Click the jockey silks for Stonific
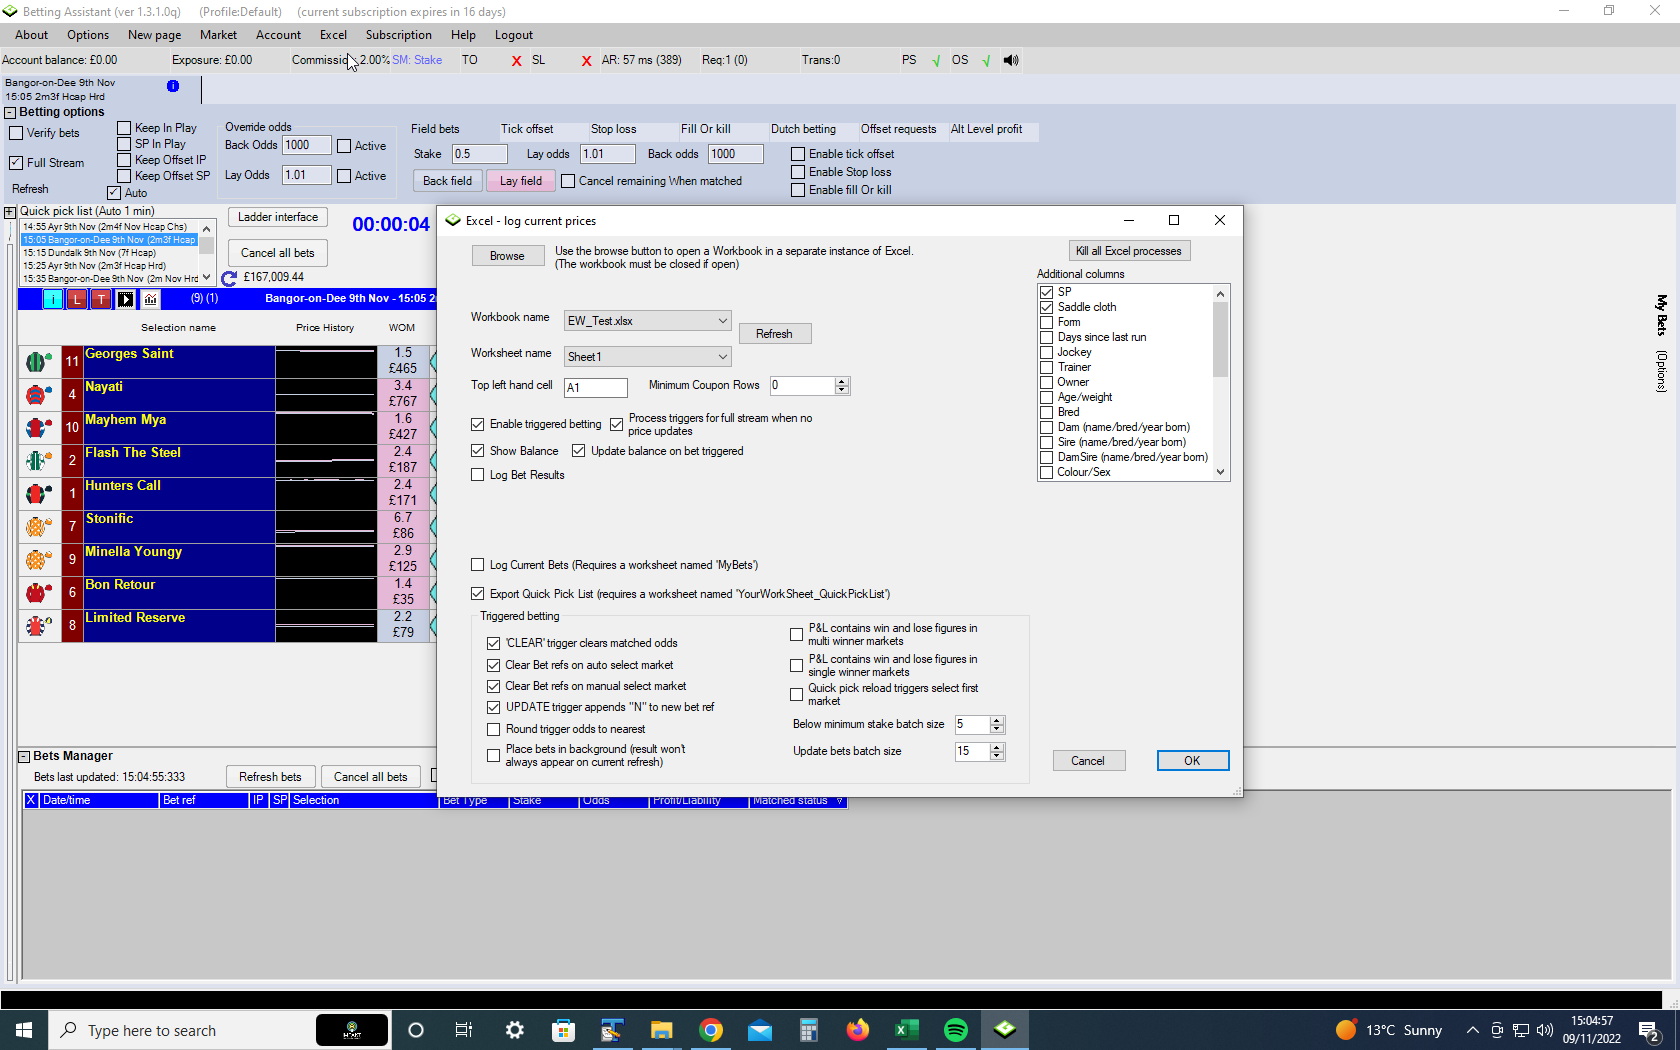The image size is (1680, 1050). tap(39, 527)
